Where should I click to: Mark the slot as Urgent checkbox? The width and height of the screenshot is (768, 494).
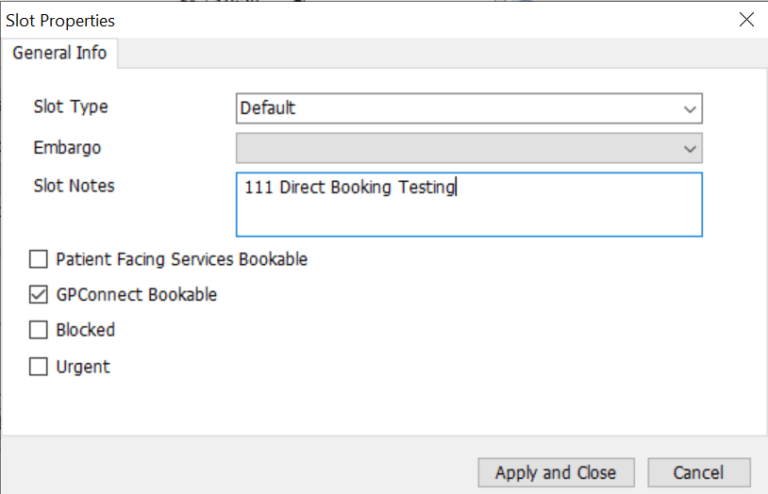pos(39,367)
